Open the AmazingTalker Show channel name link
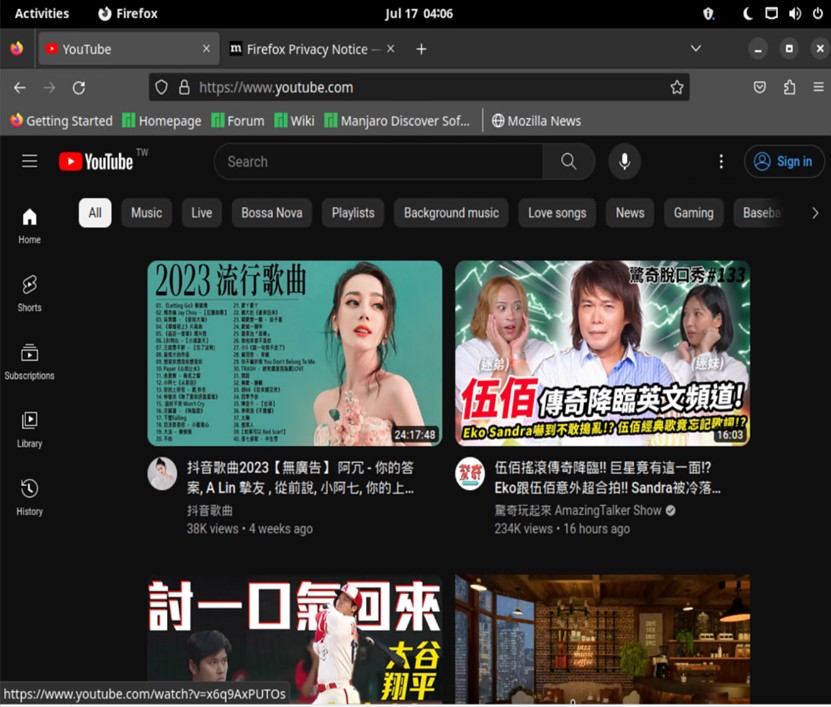The height and width of the screenshot is (707, 831). click(x=578, y=510)
